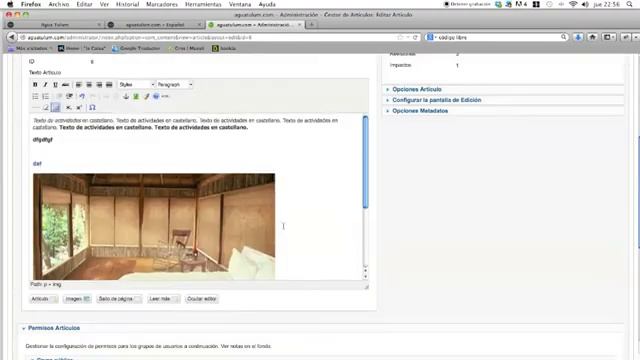Viewport: 640px width, 360px height.
Task: Toggle italic formatting in the editor
Action: (45, 84)
